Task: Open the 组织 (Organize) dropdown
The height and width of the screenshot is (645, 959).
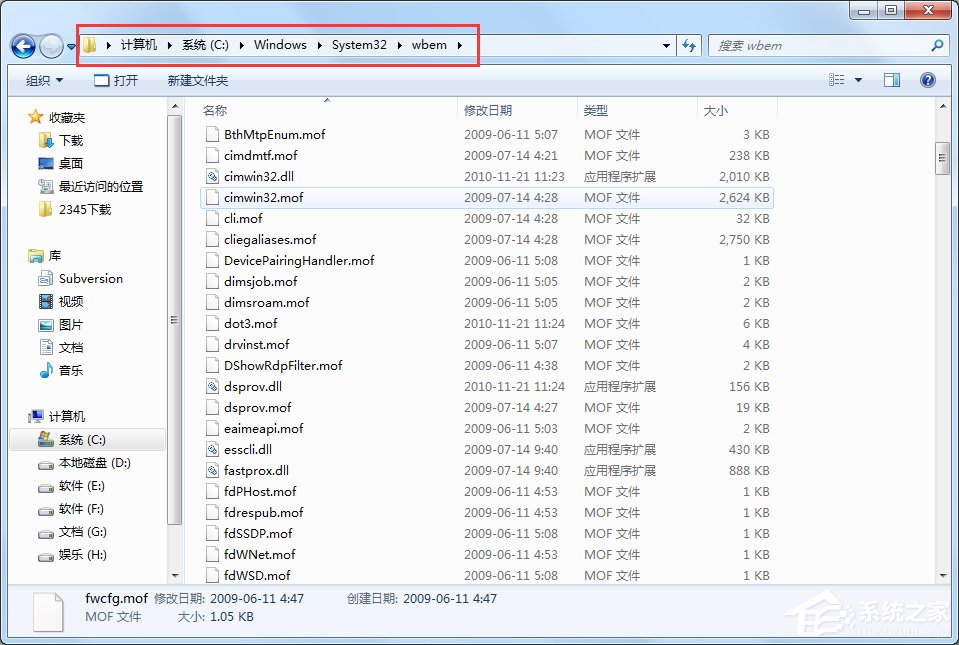Action: (x=42, y=80)
